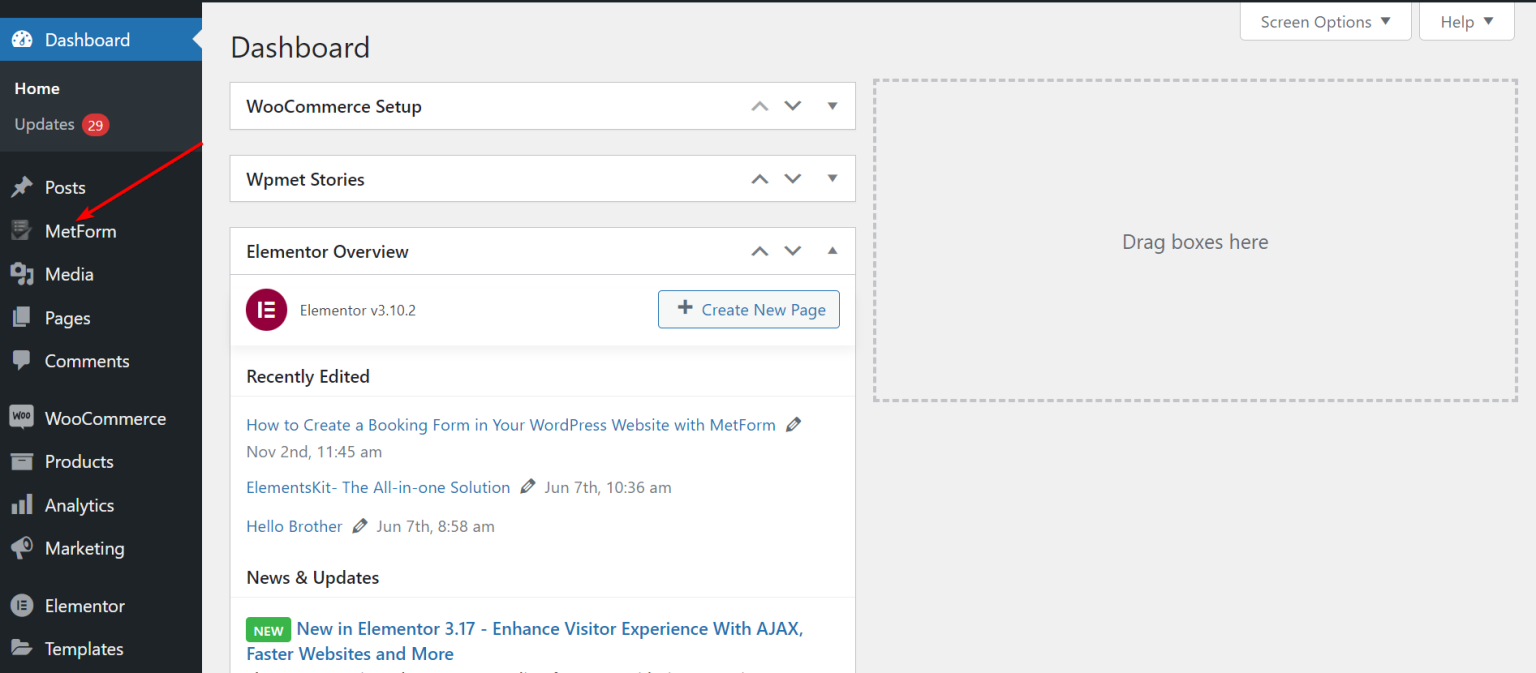1536x673 pixels.
Task: Click the WooCommerce logo icon in sidebar
Action: pyautogui.click(x=21, y=418)
